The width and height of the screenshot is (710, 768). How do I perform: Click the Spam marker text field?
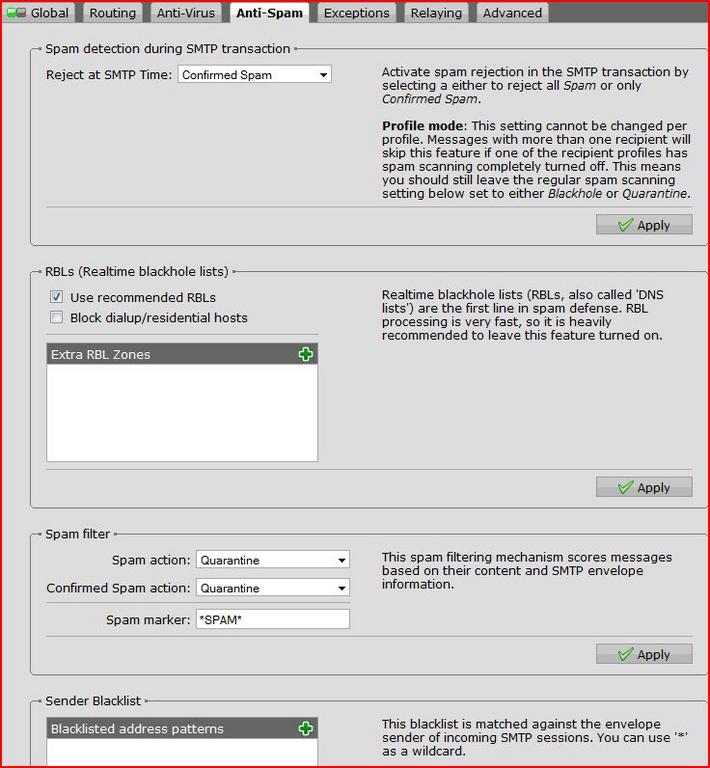(273, 619)
